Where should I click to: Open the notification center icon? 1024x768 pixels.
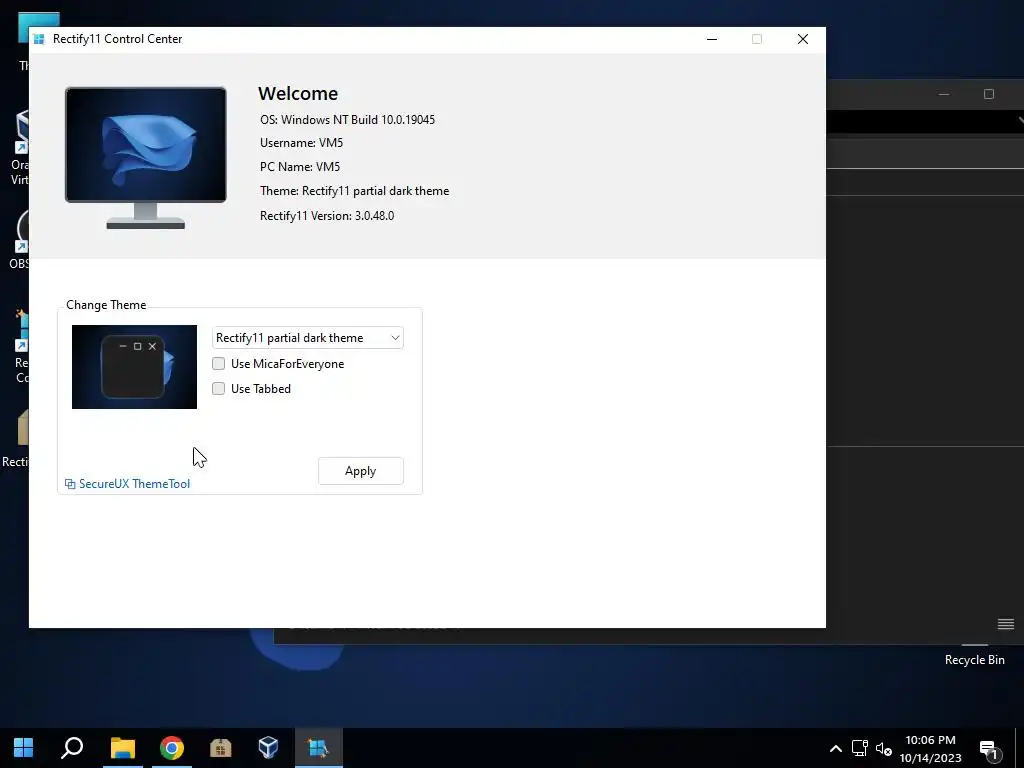click(x=989, y=750)
